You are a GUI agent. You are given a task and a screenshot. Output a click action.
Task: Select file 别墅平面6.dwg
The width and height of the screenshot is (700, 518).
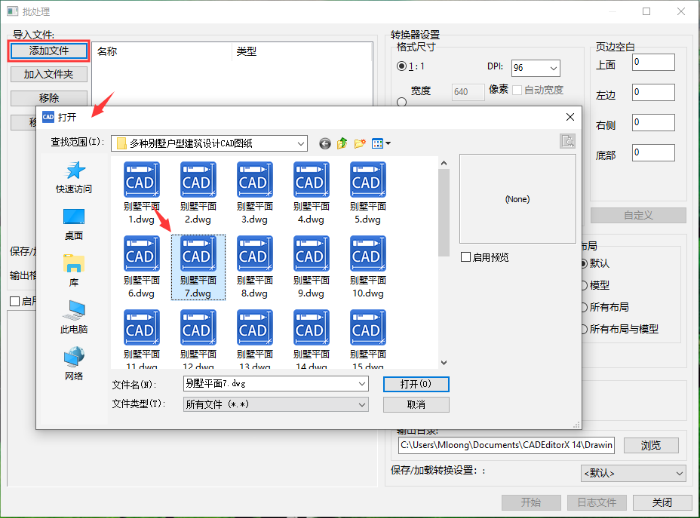[x=142, y=267]
